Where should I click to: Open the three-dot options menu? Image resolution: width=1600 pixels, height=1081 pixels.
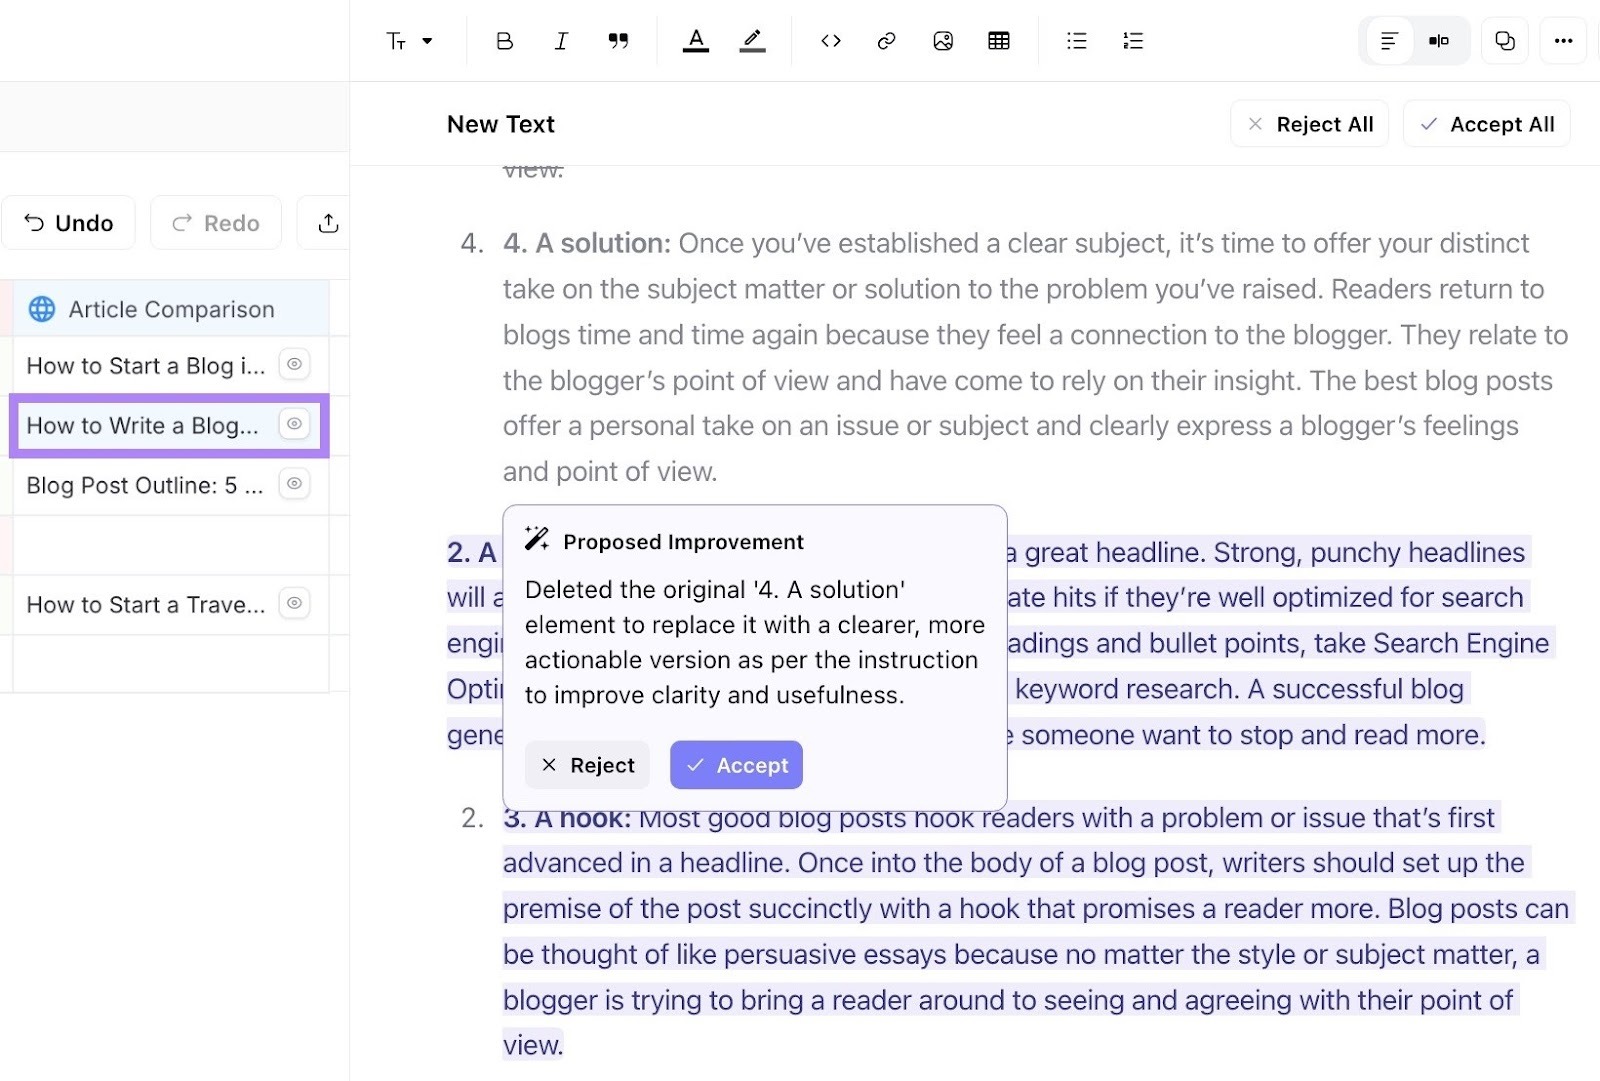click(x=1564, y=40)
